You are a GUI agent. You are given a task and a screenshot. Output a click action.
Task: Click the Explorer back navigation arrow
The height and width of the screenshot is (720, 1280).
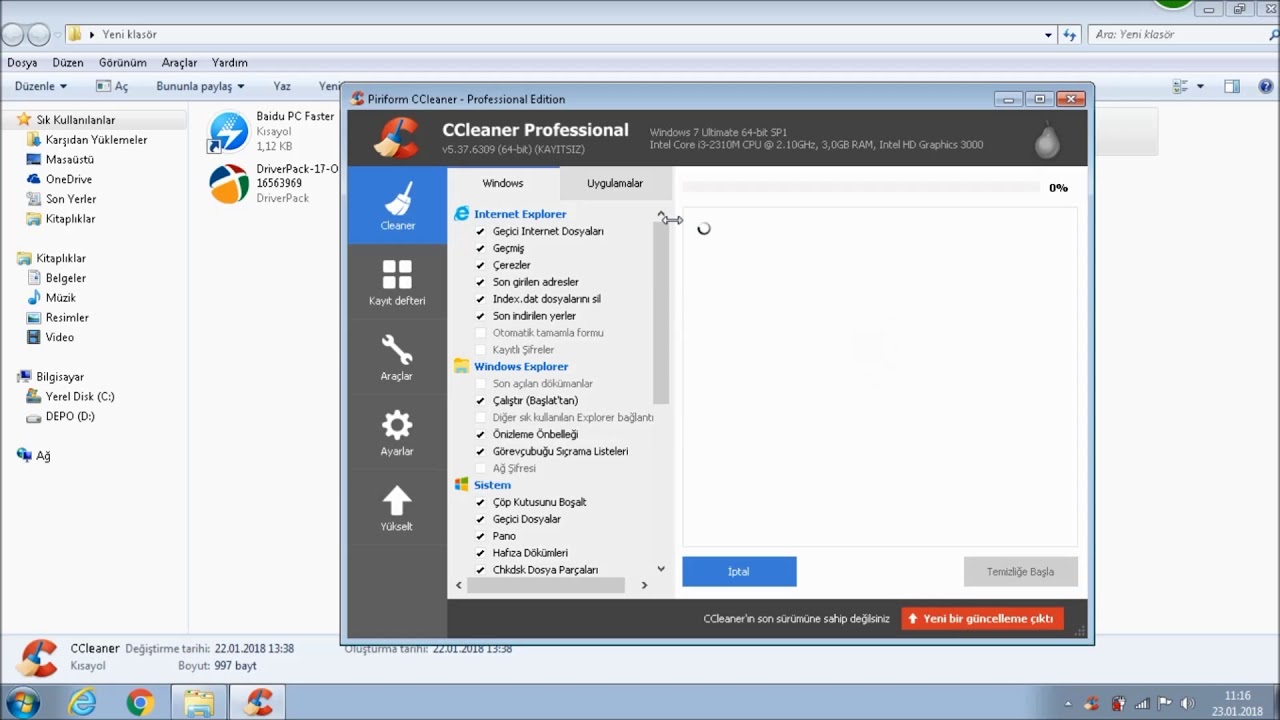[x=13, y=34]
